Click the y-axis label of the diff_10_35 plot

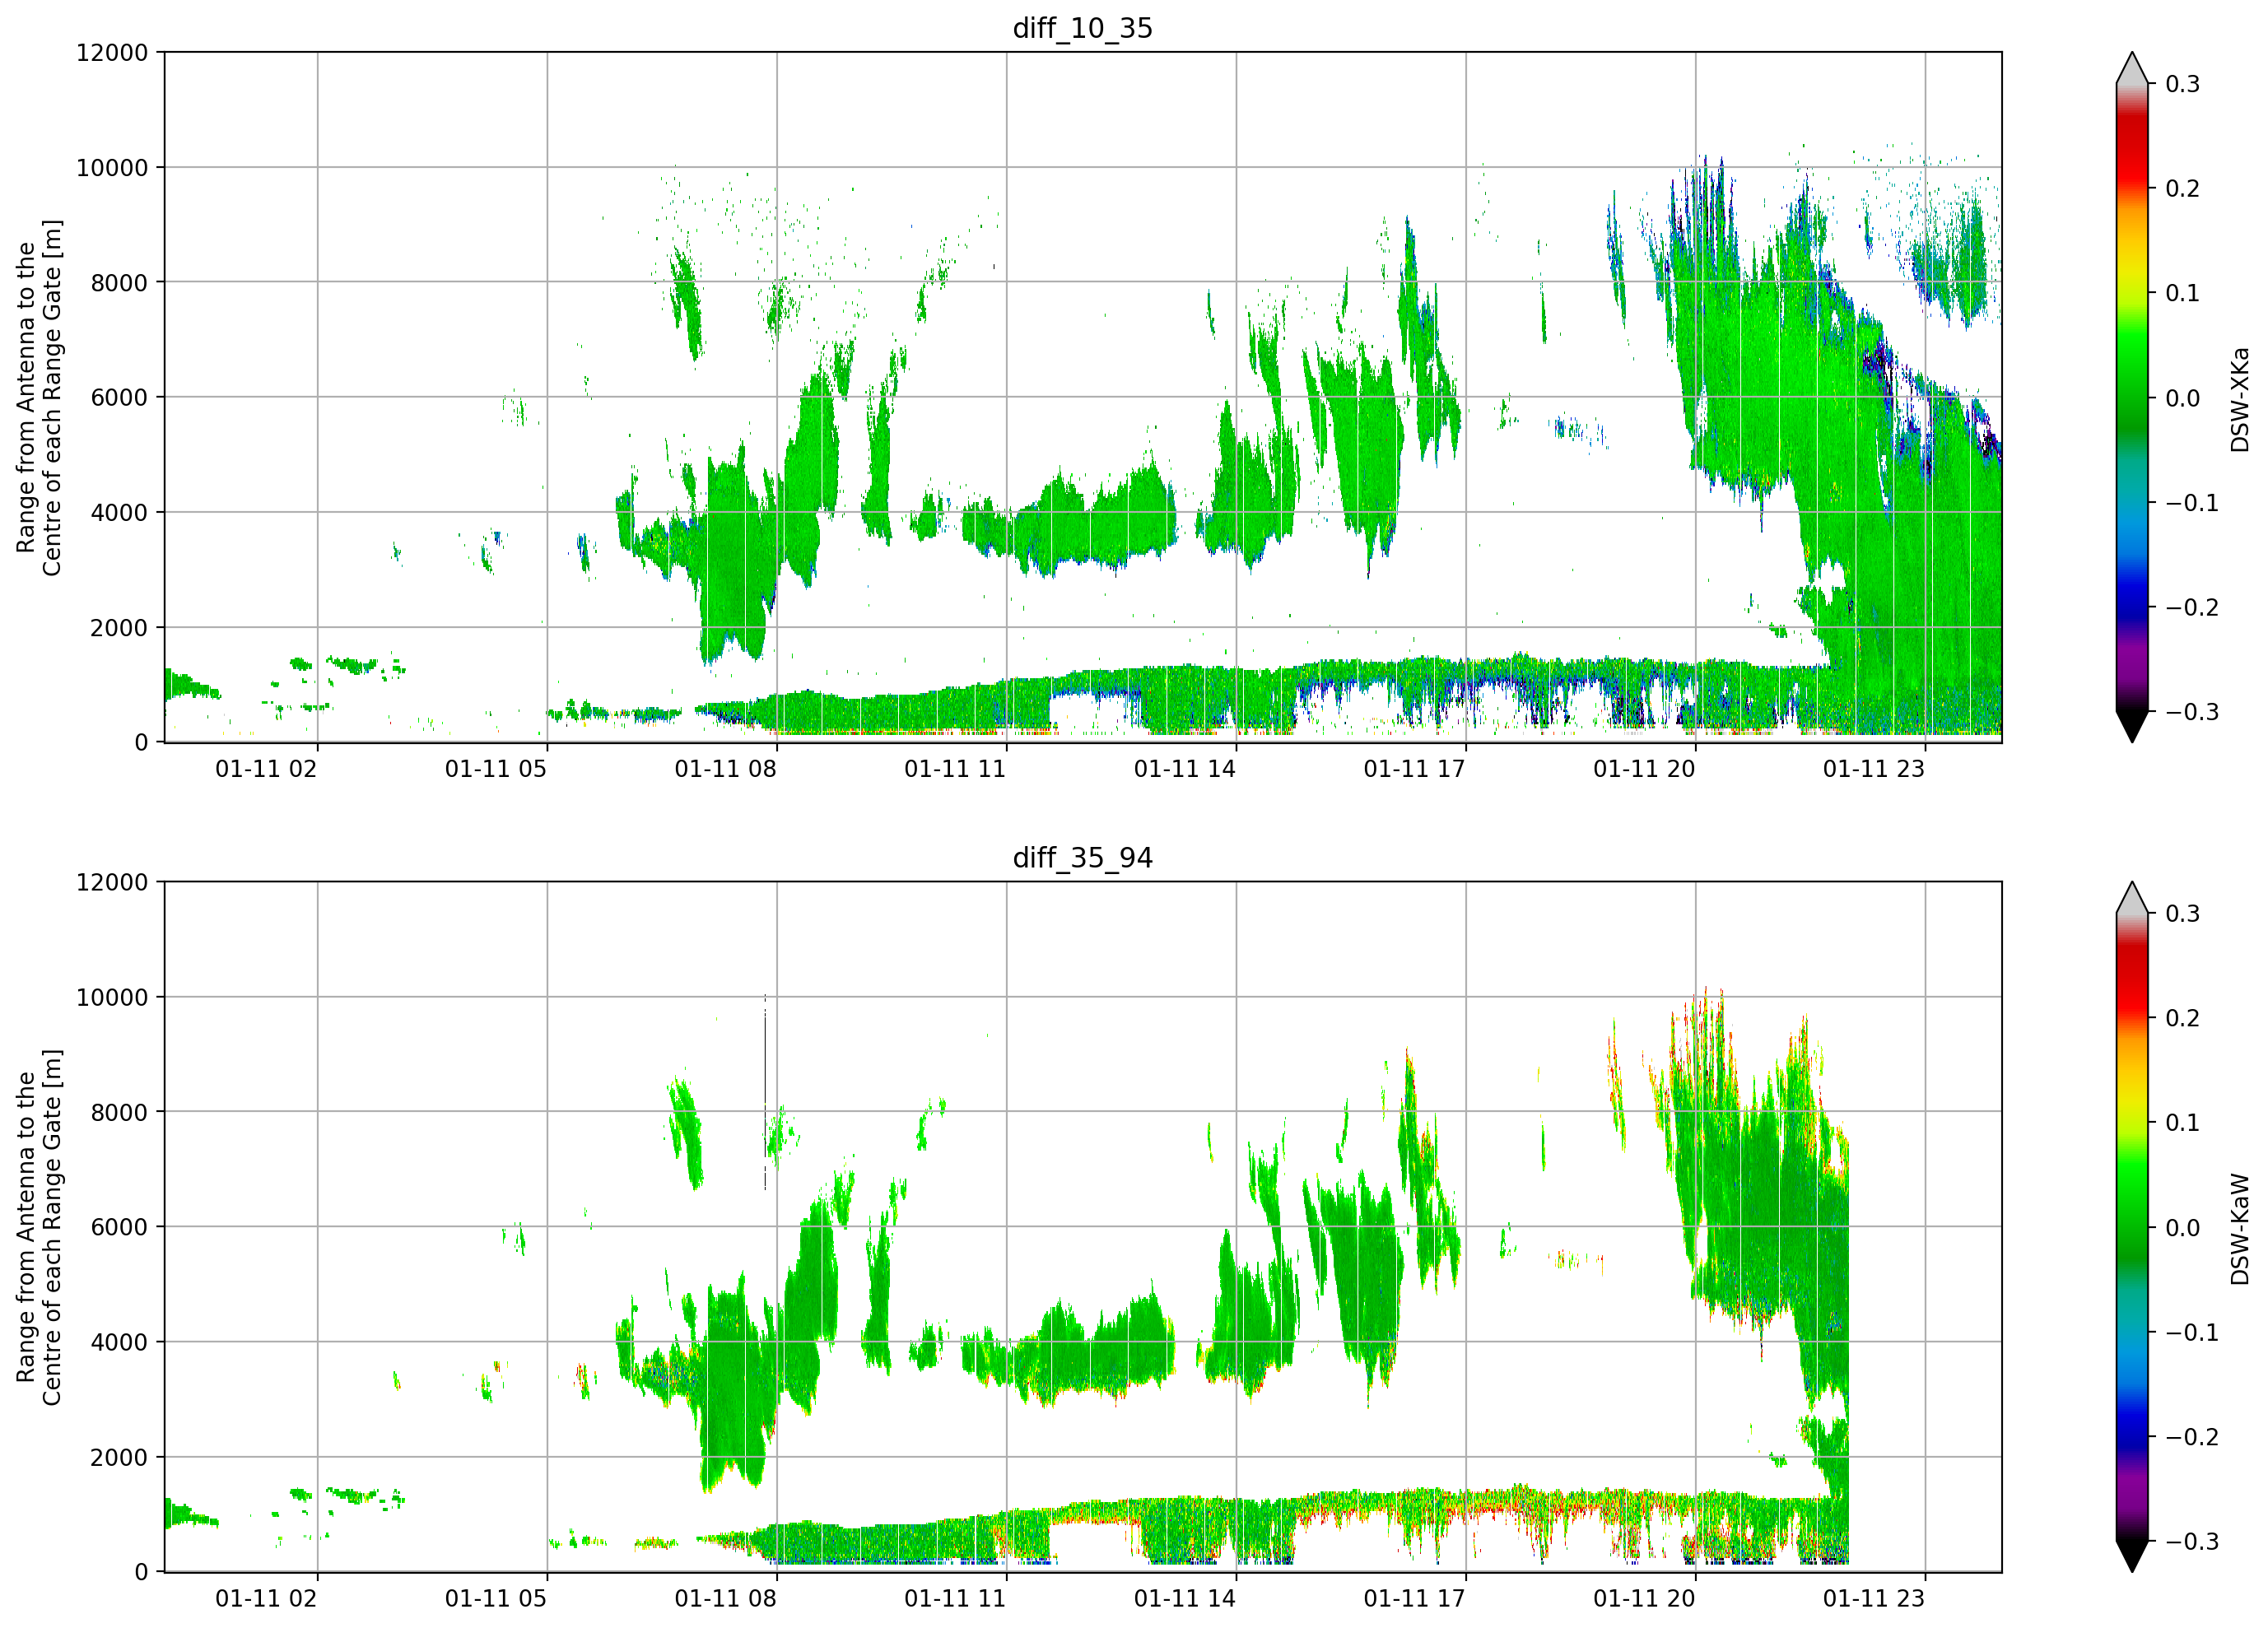(x=39, y=397)
